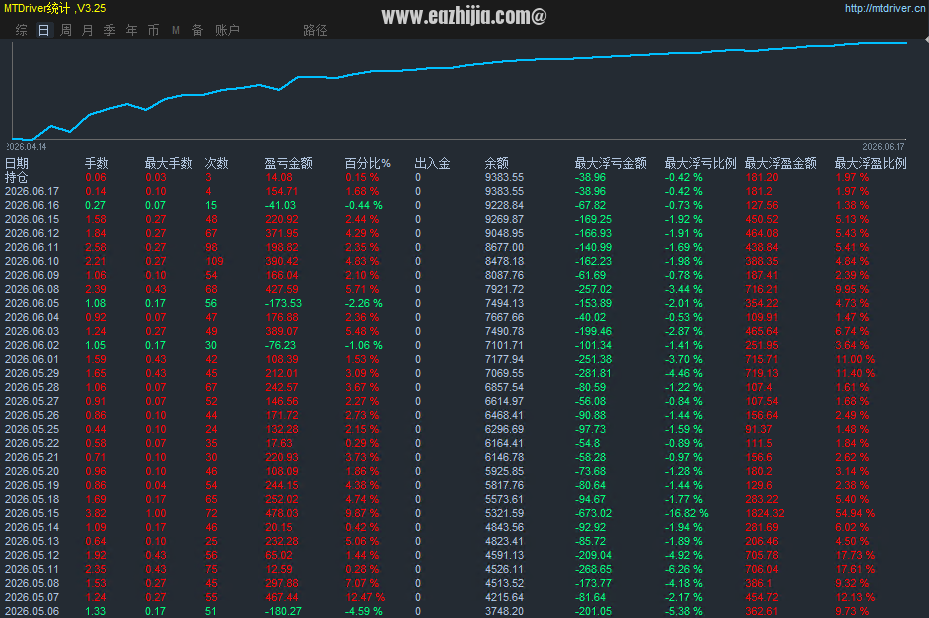Screen dimensions: 929x618
Task: Click max floating profit 1824.32
Action: [x=765, y=513]
